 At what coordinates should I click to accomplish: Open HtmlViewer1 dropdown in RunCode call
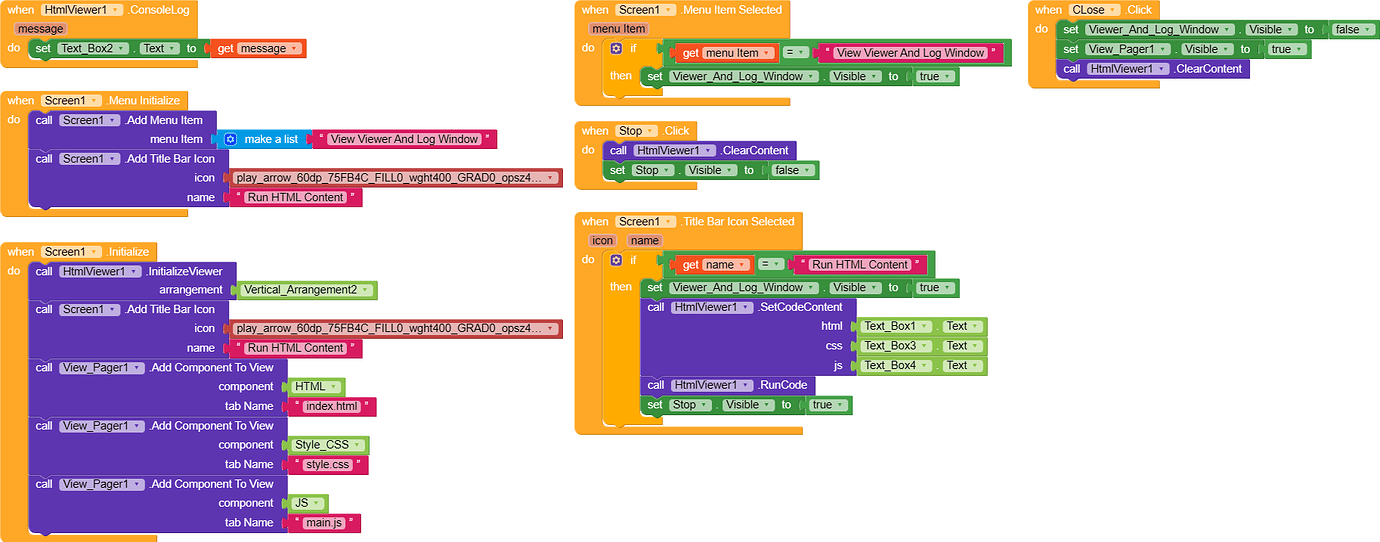tap(712, 385)
